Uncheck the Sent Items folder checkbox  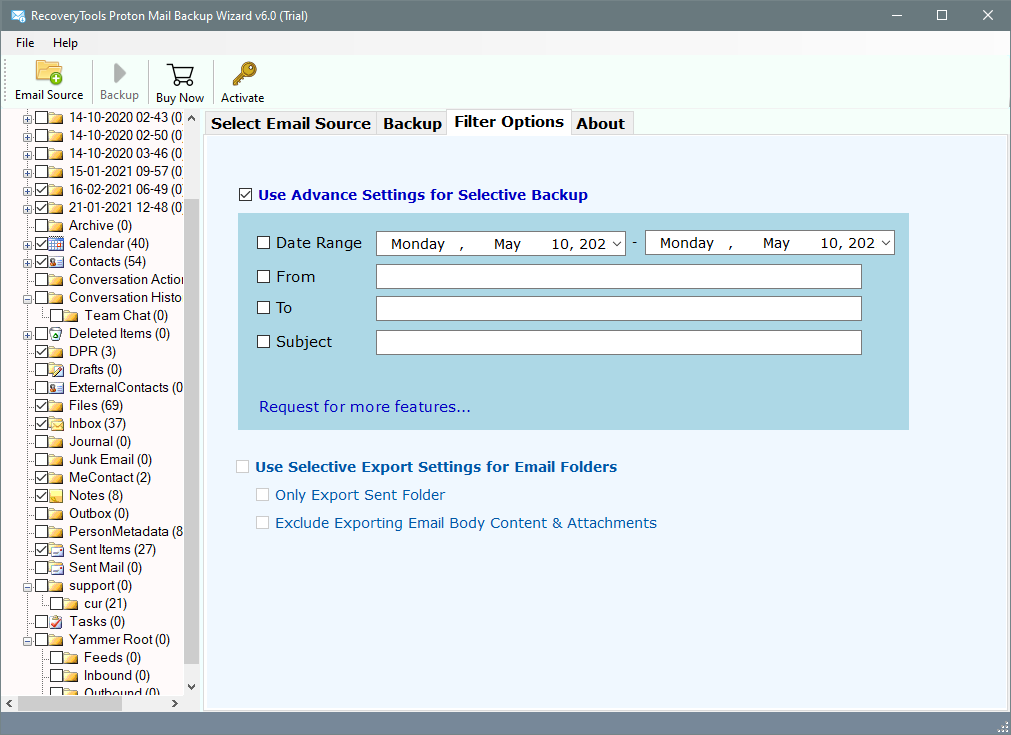[41, 550]
